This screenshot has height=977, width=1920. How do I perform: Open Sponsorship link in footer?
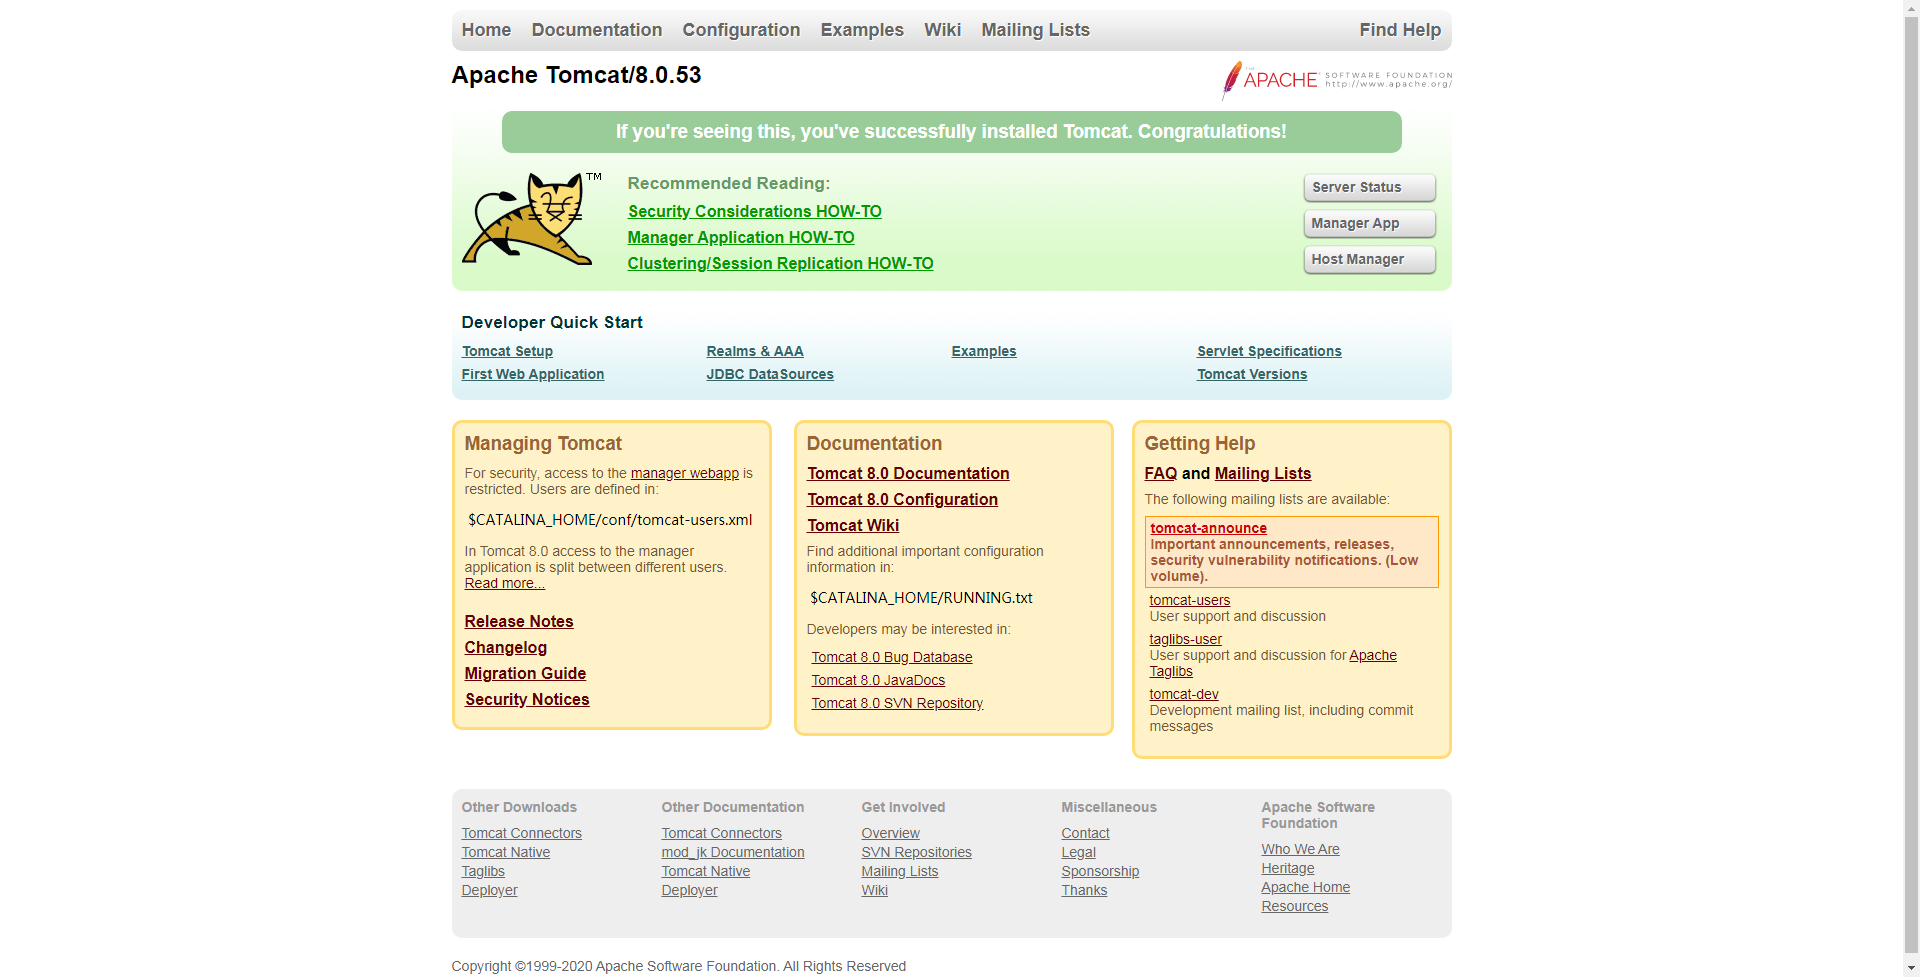tap(1100, 871)
